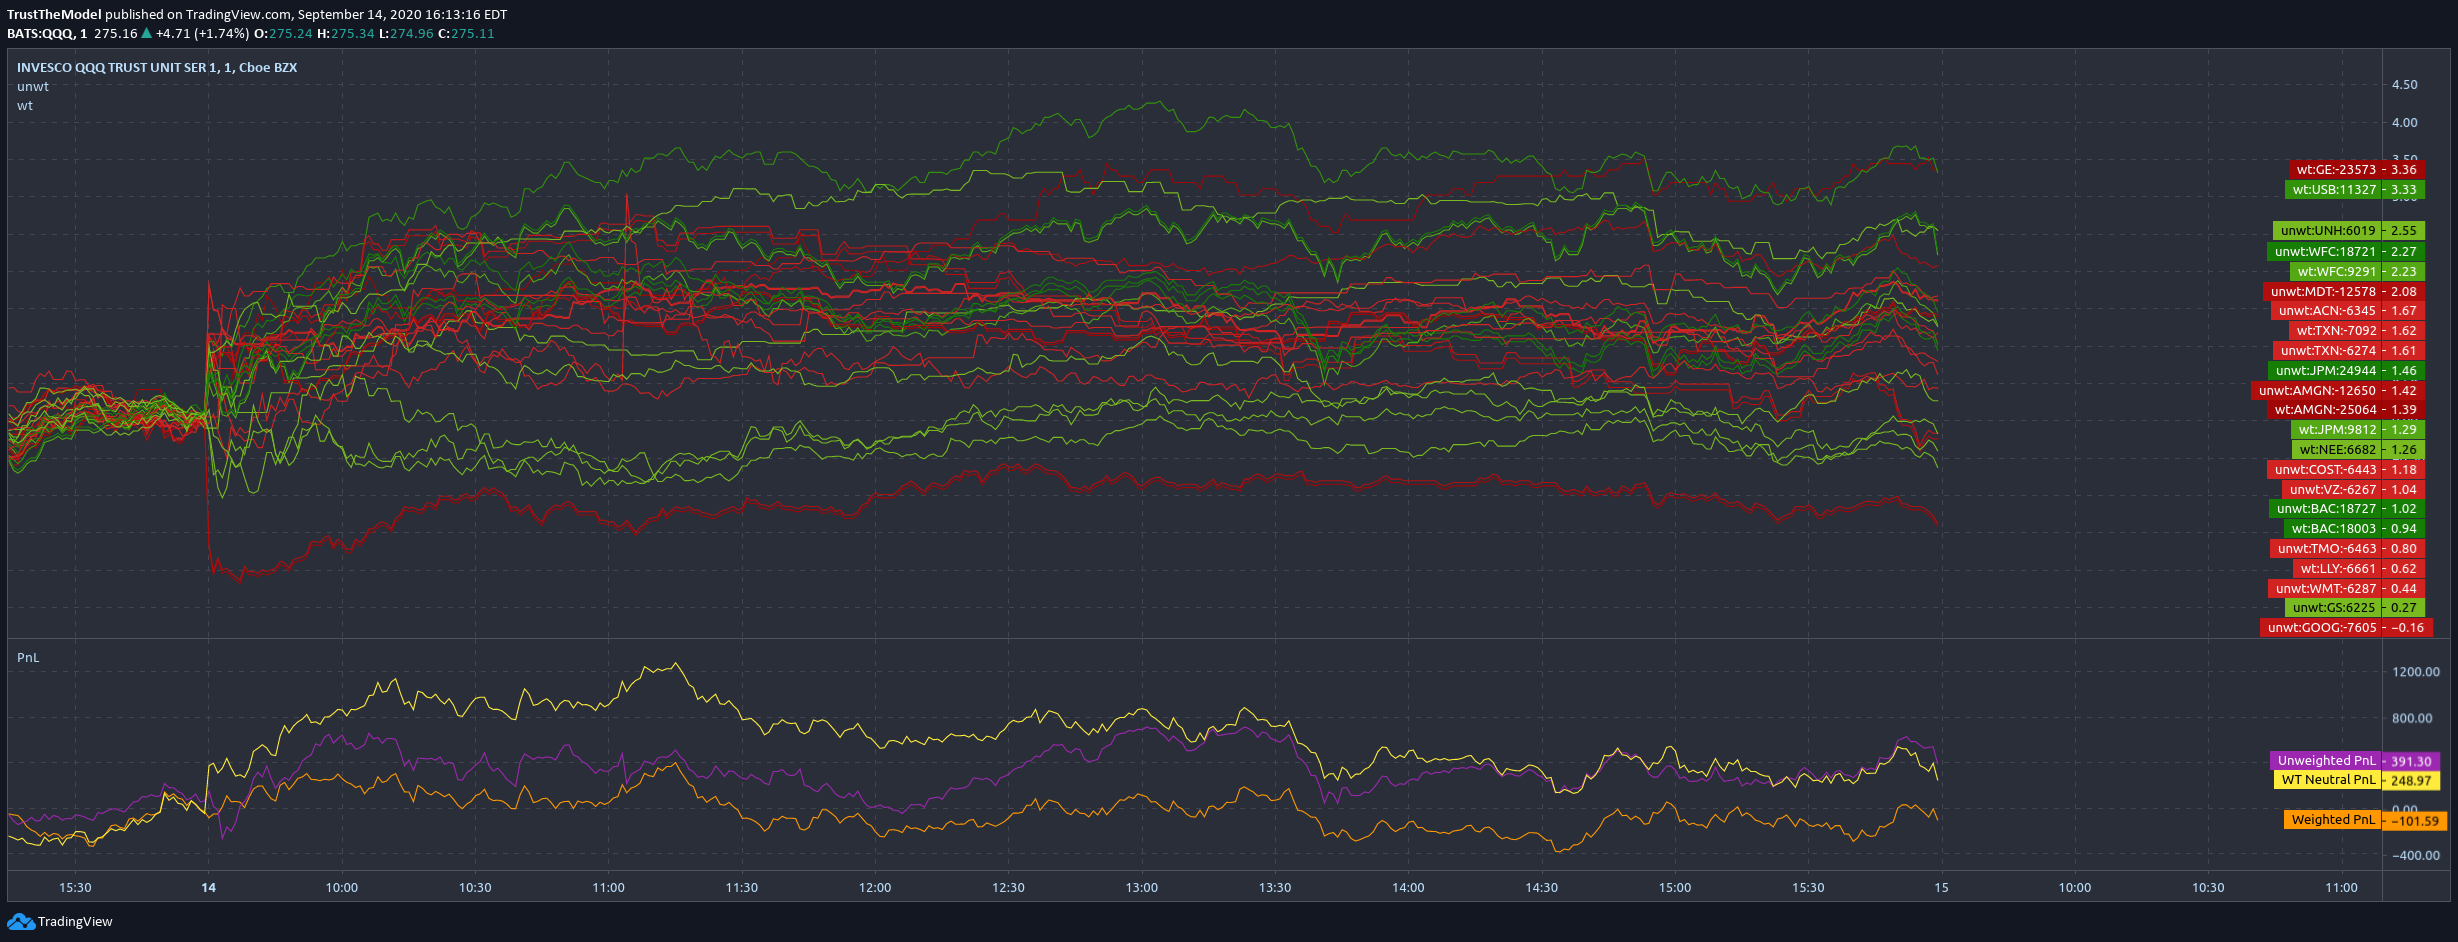Click the unwt:GOOG:-7605 price label
Viewport: 2458px width, 942px height.
2346,627
